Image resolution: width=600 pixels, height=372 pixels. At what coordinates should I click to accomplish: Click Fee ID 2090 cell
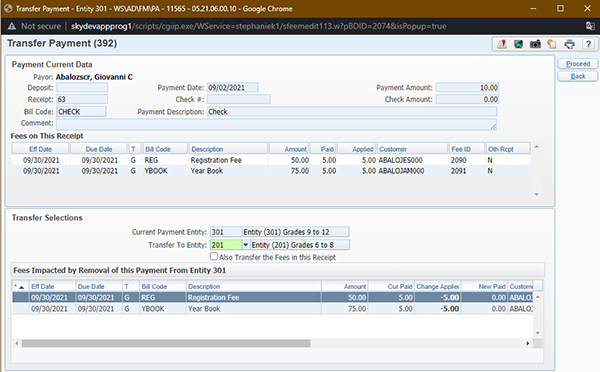point(458,160)
